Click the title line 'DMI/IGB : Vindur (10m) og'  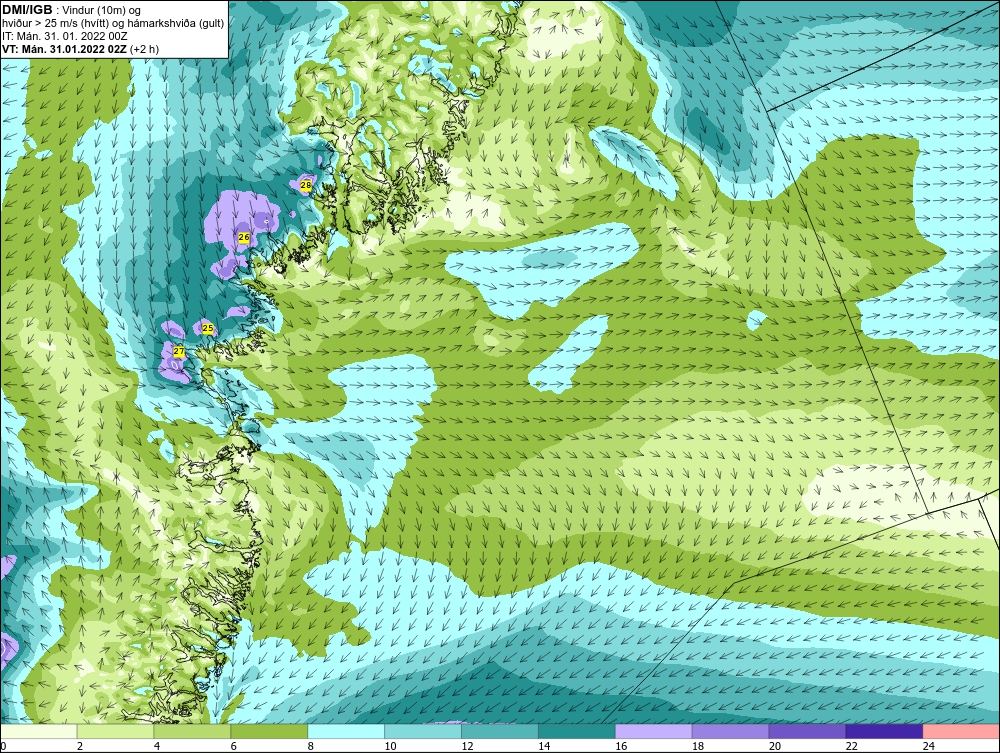(x=72, y=10)
